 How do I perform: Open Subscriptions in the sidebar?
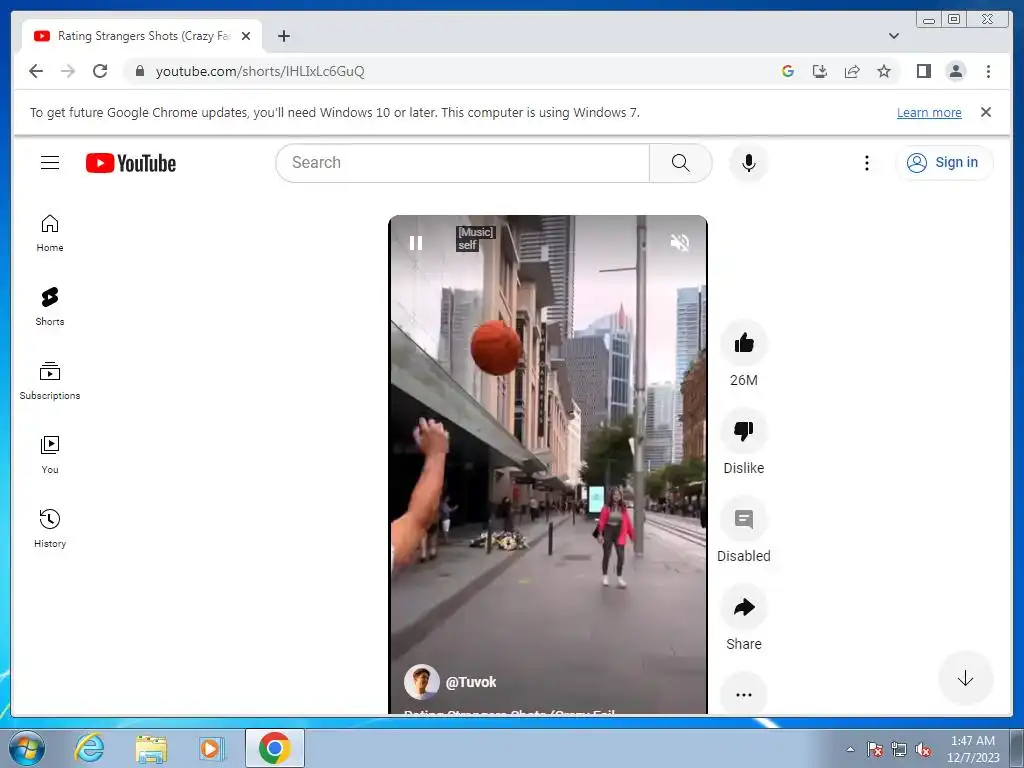[50, 381]
